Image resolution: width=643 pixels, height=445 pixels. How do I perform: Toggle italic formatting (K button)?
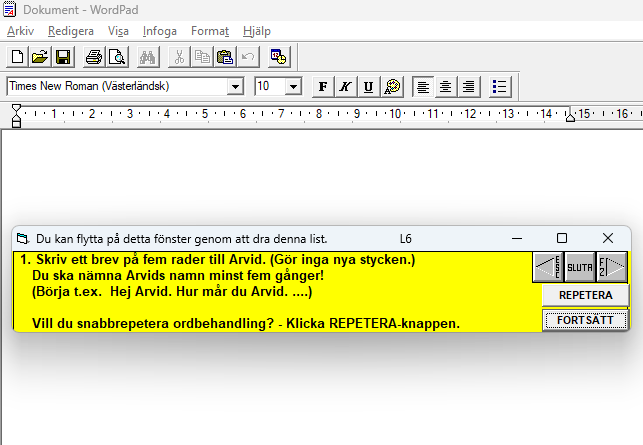(345, 87)
